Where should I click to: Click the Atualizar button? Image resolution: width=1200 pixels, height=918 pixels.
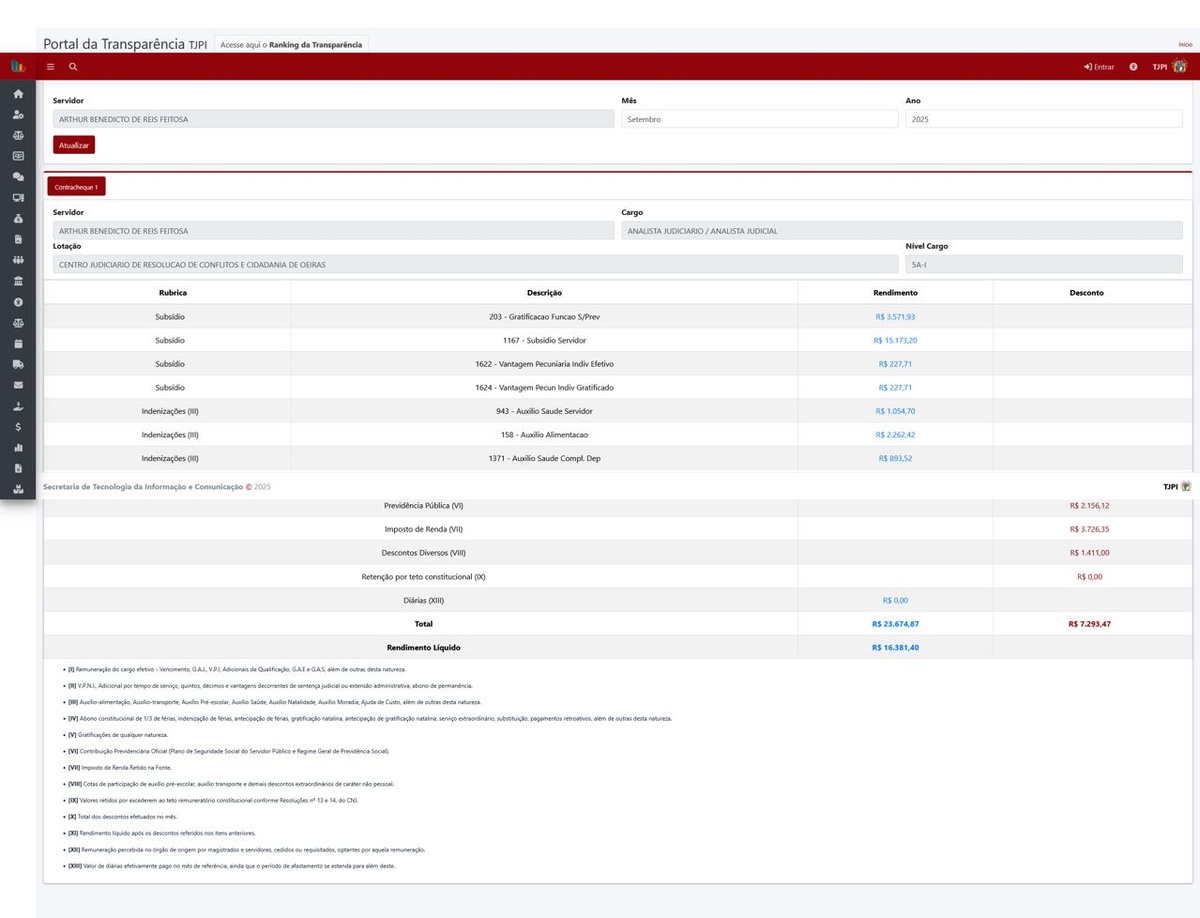tap(74, 145)
